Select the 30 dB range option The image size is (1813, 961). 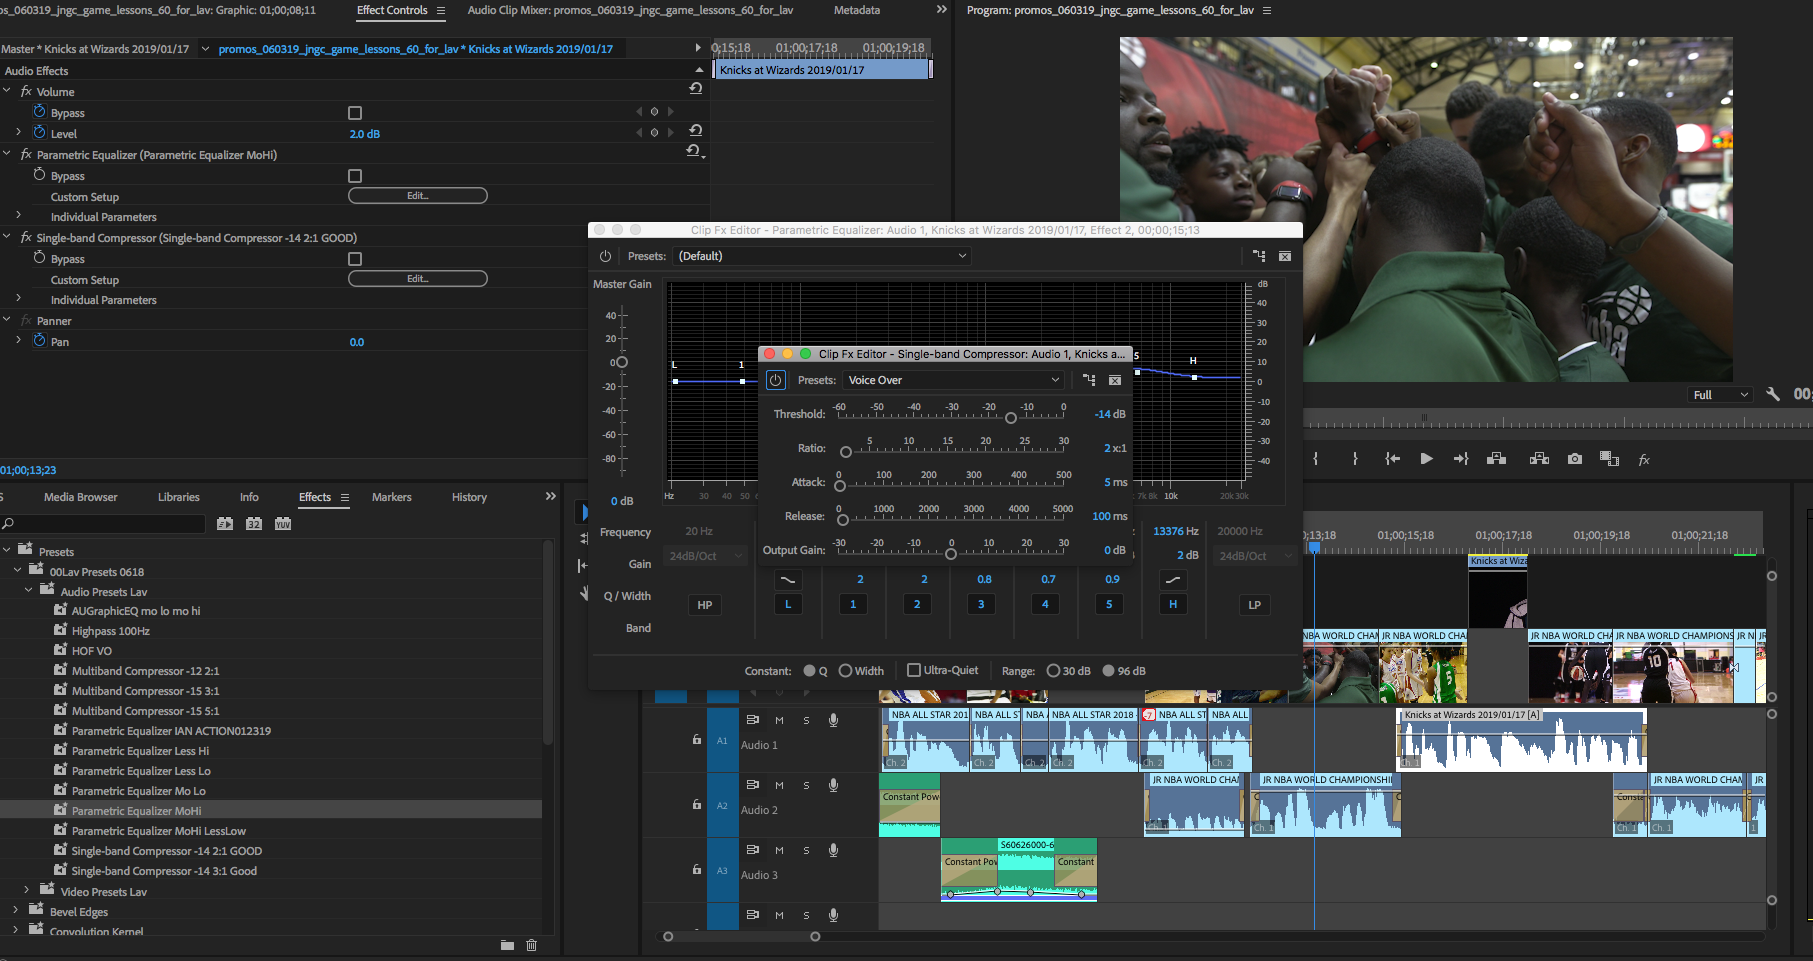pyautogui.click(x=1053, y=671)
